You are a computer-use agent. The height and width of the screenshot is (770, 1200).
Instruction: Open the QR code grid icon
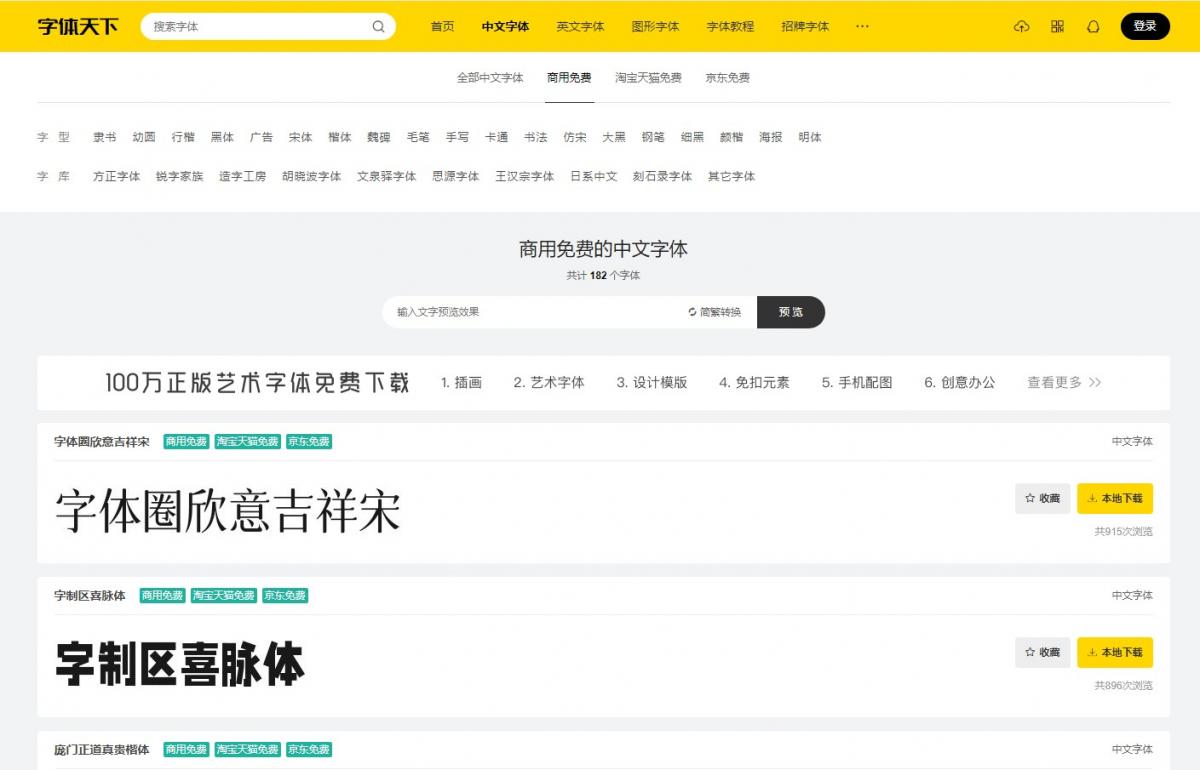(1057, 27)
